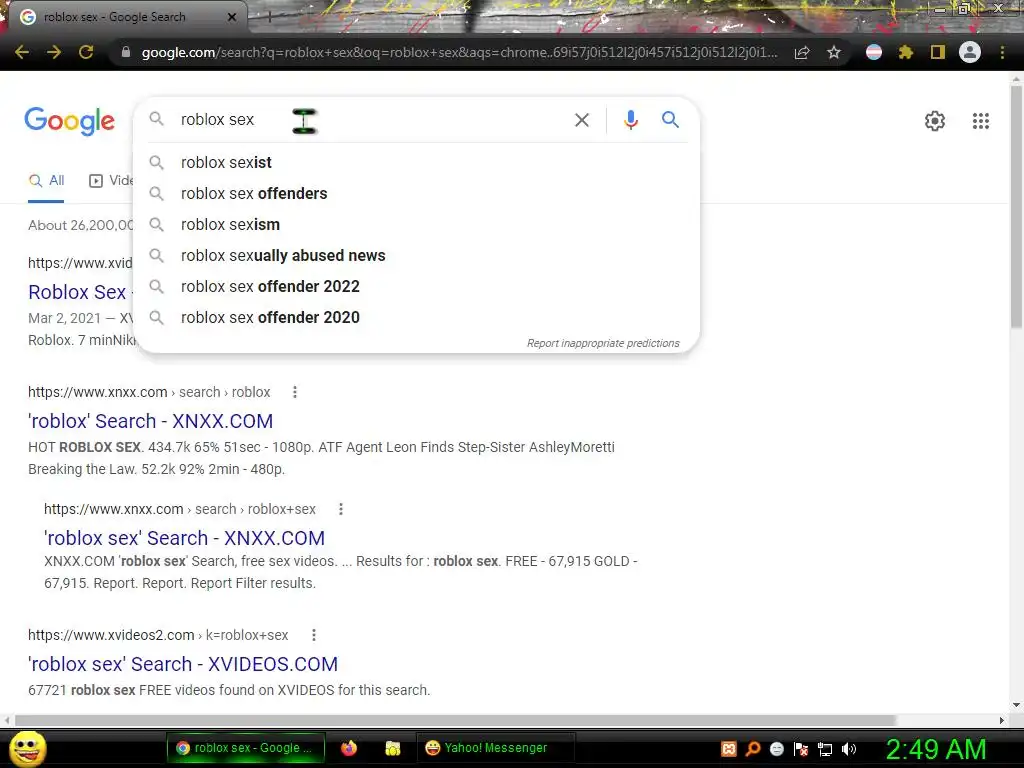The width and height of the screenshot is (1024, 768).
Task: Launch Firefox from the taskbar
Action: point(349,748)
